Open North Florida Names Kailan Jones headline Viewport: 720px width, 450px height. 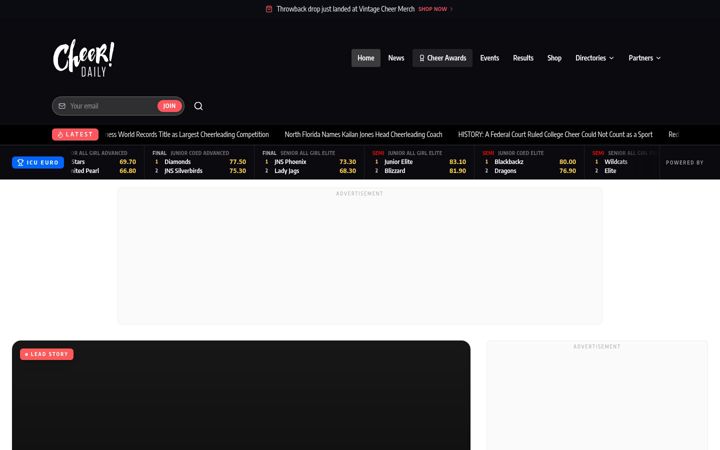click(x=363, y=134)
